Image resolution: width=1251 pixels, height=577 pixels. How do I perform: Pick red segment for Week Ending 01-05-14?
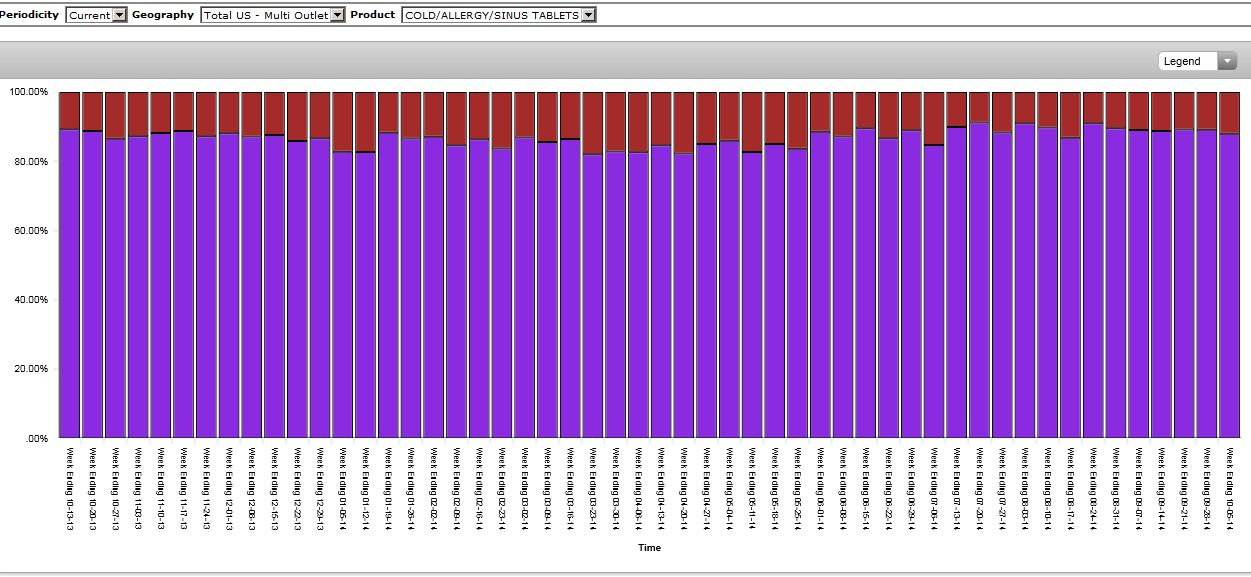click(342, 121)
